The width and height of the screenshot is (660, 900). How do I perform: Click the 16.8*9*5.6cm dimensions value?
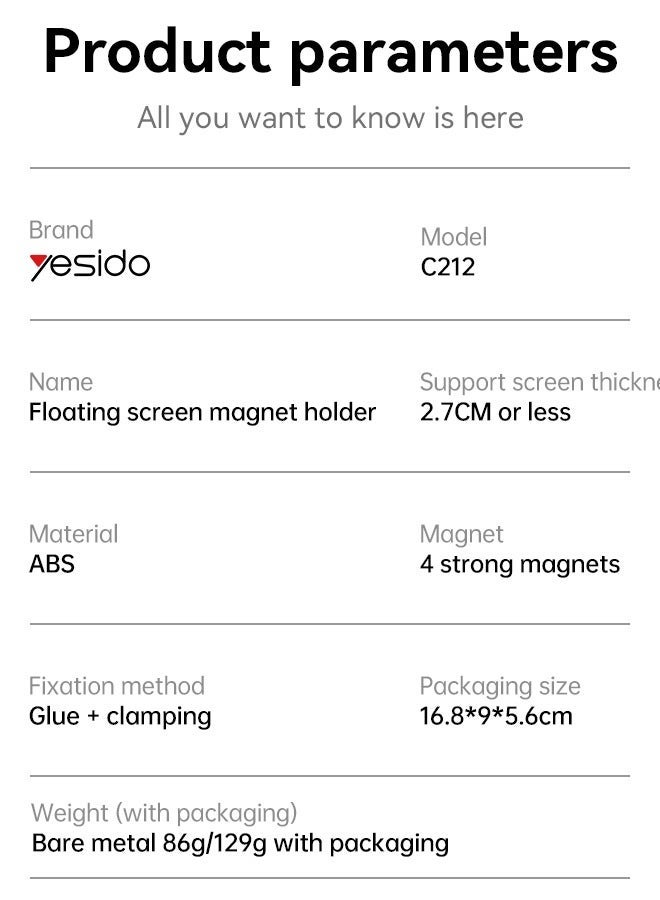496,716
